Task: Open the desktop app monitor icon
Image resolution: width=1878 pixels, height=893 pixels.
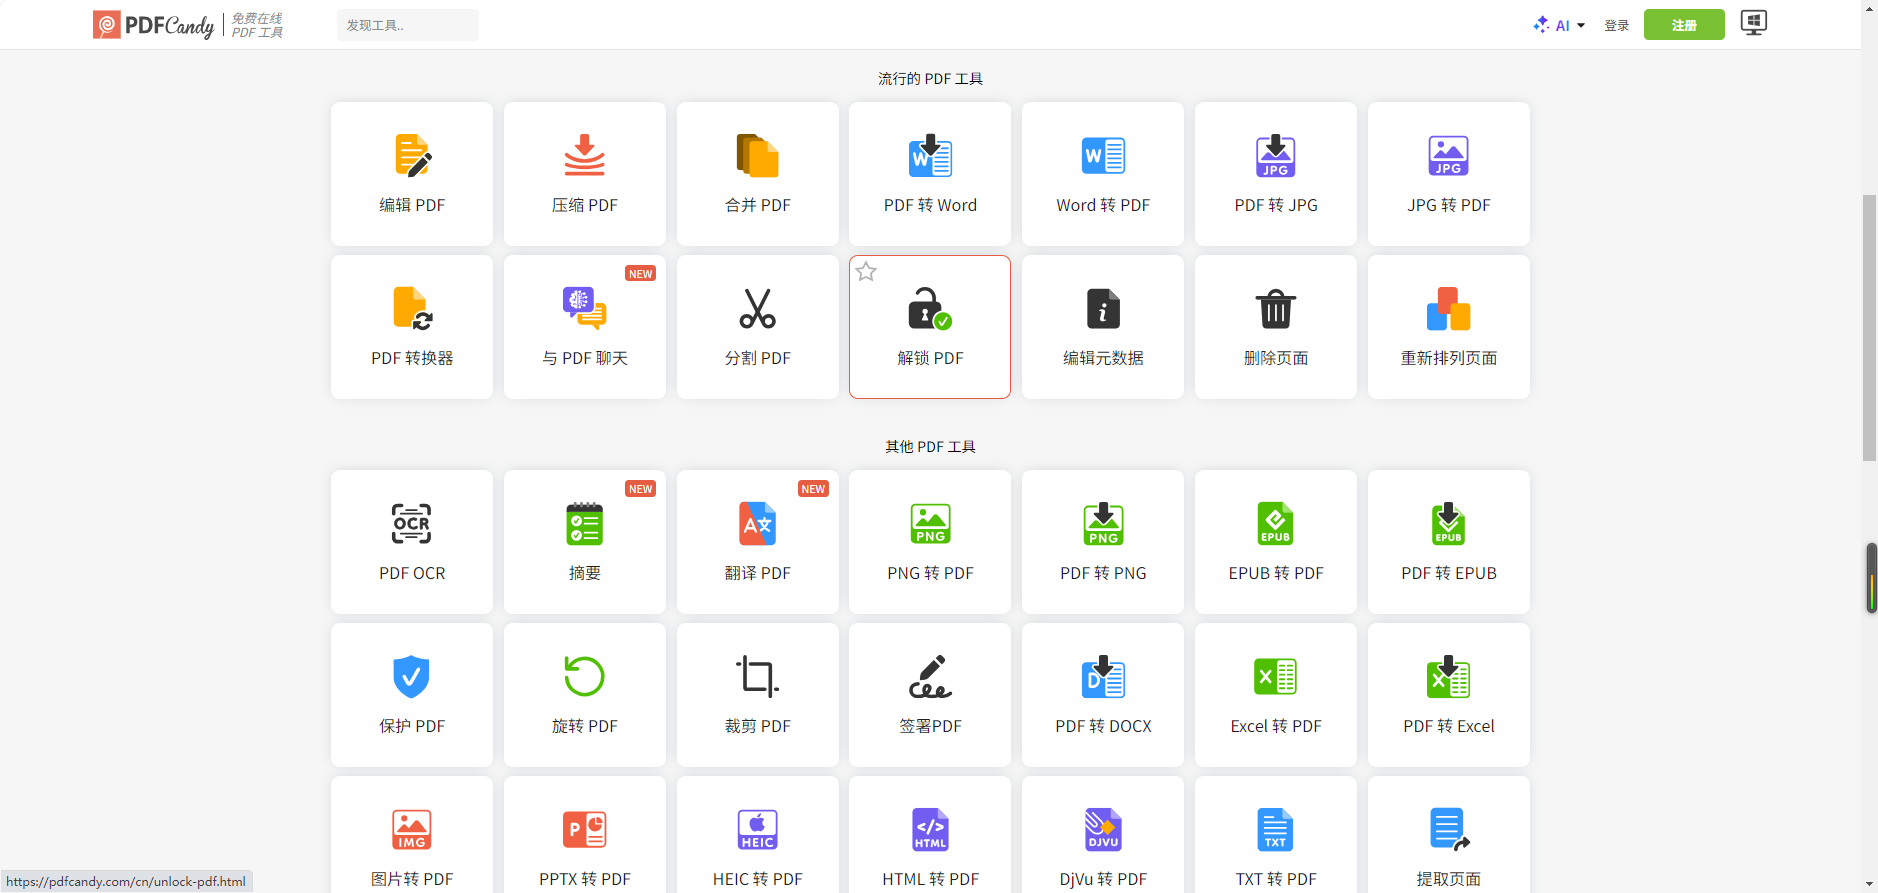Action: click(1754, 23)
